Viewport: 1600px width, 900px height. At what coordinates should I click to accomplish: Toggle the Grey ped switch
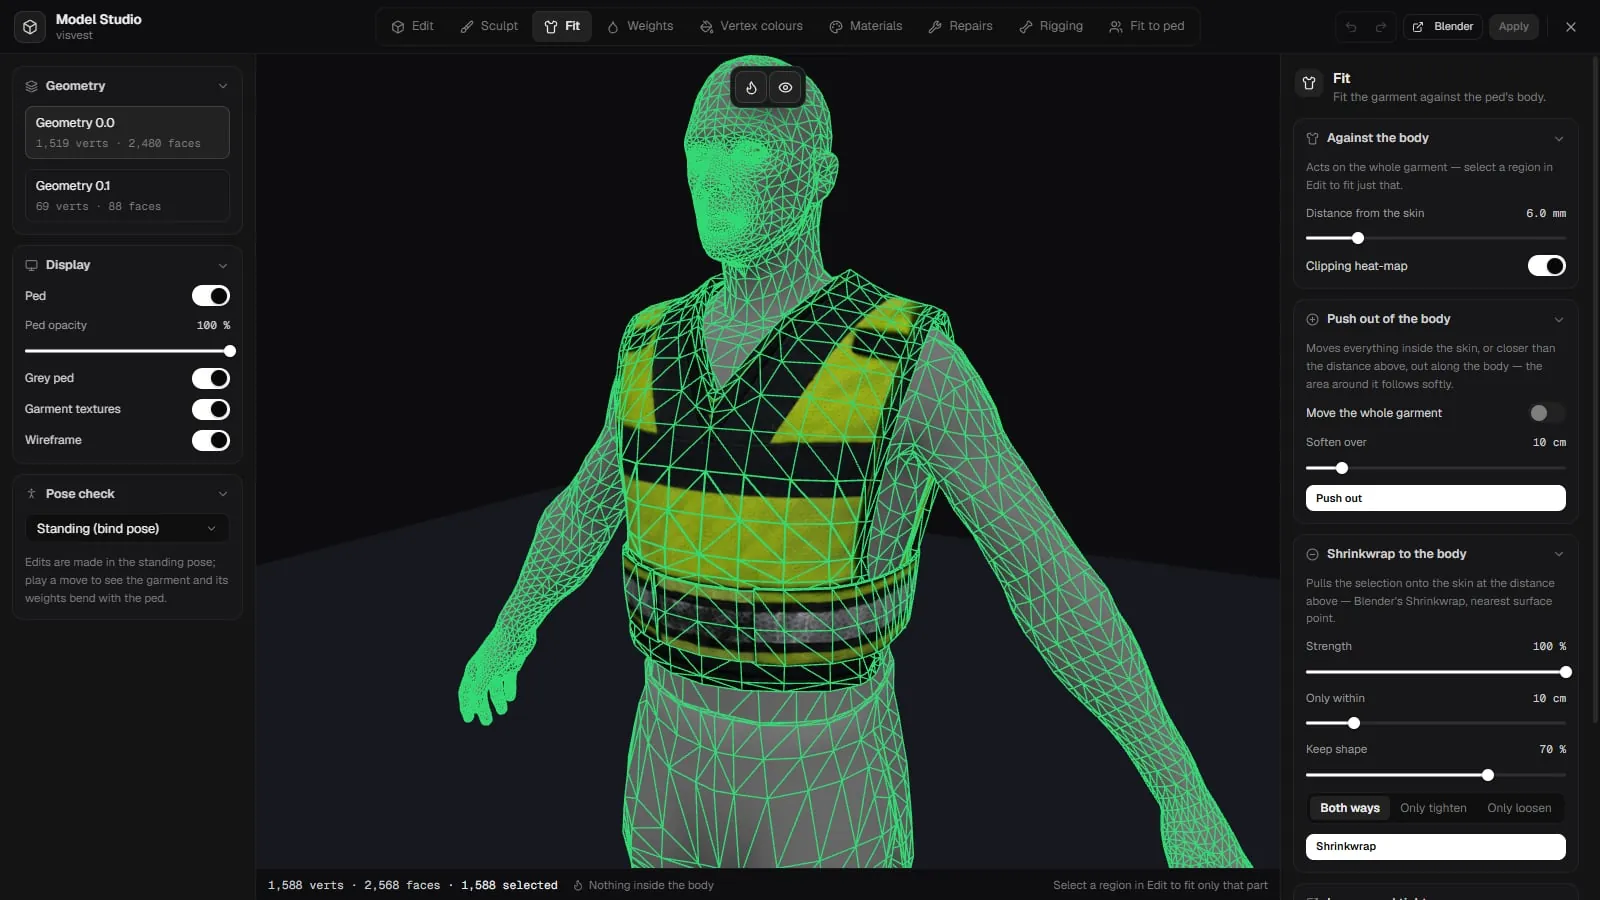211,378
